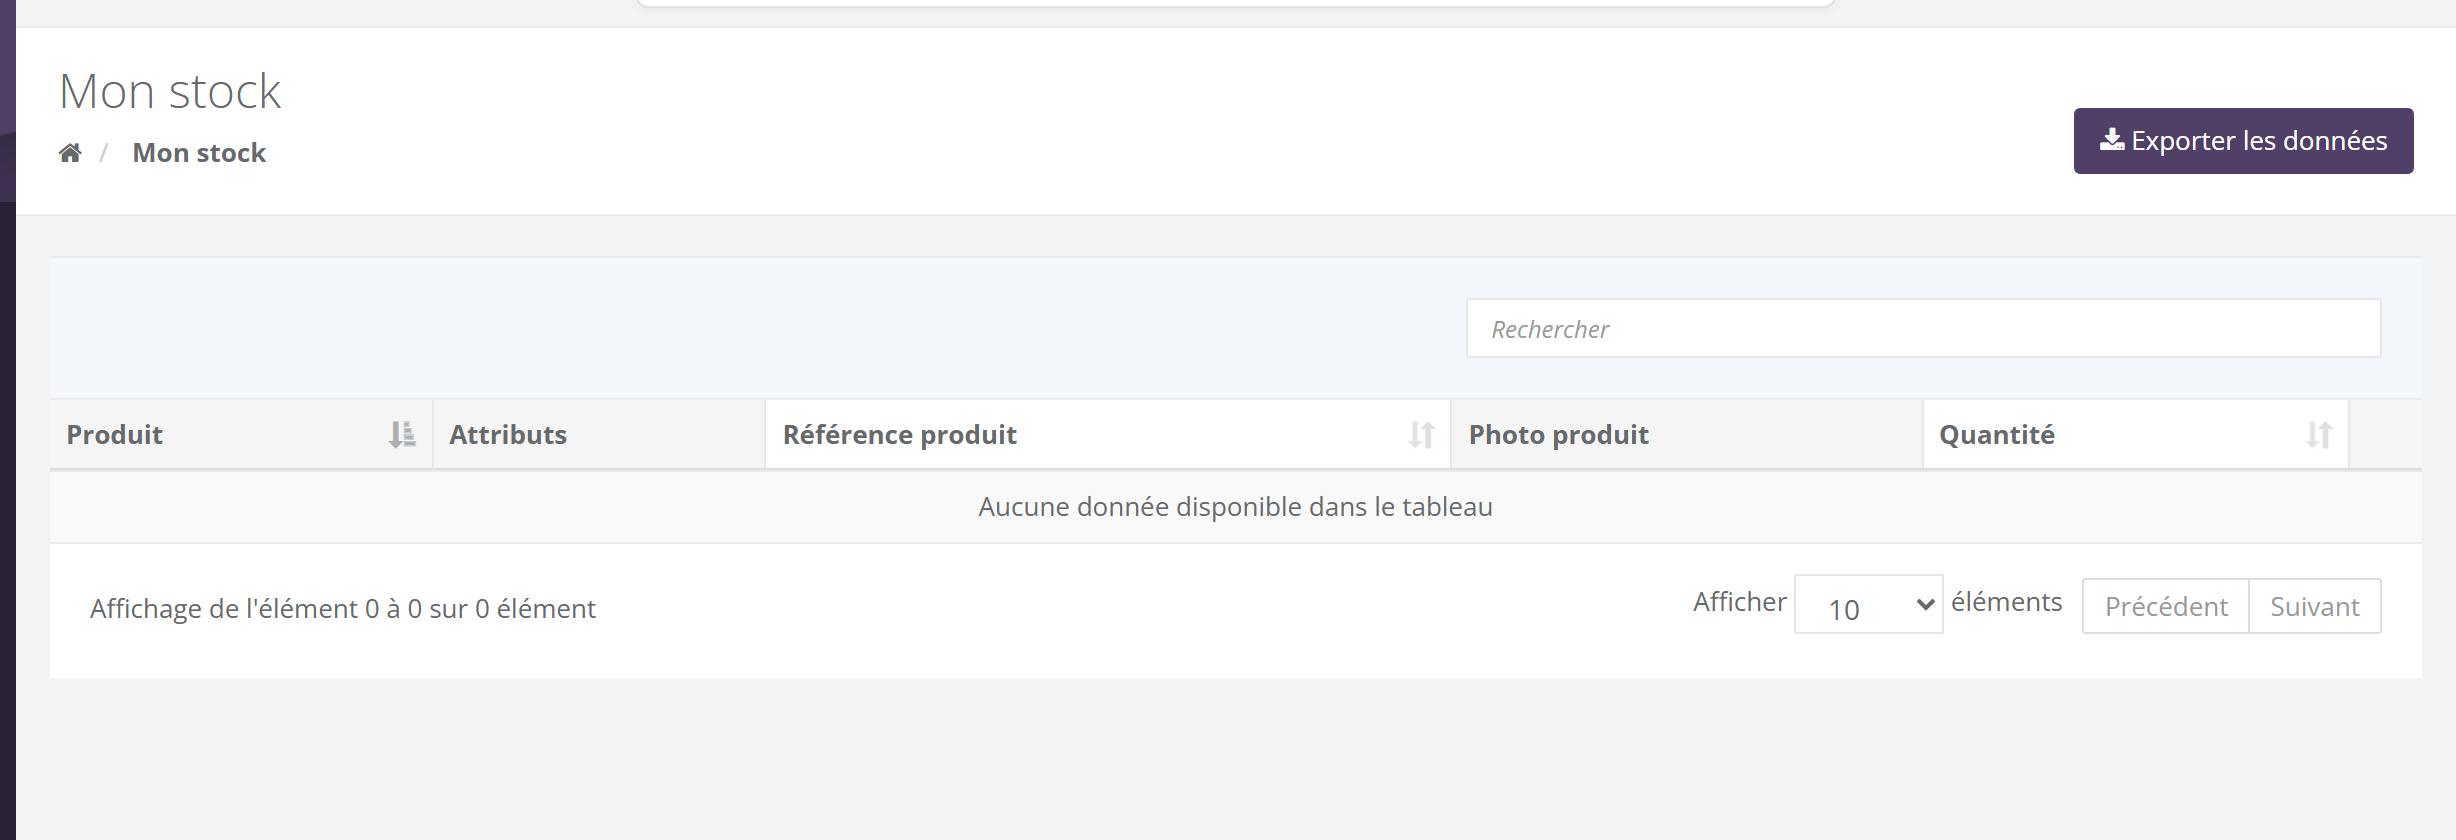
Task: Click the Attributs column header
Action: [x=599, y=434]
